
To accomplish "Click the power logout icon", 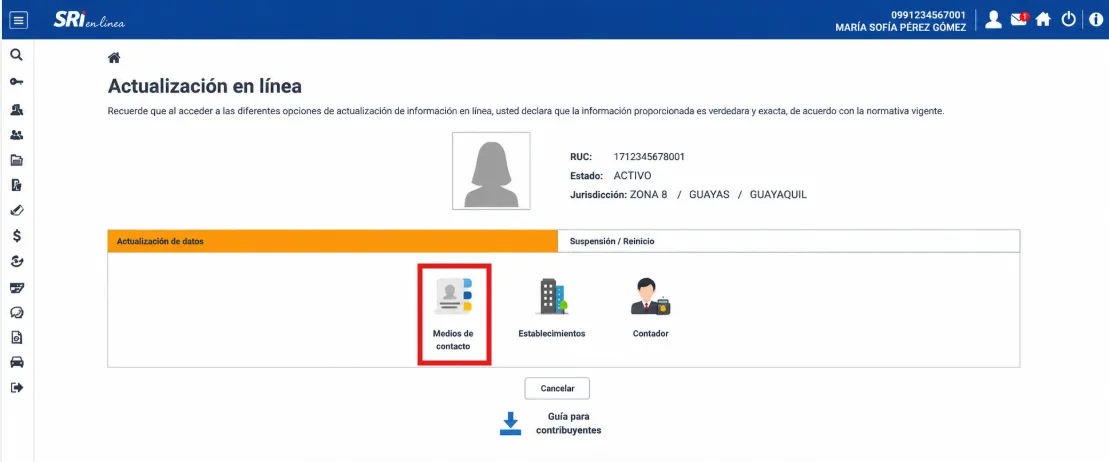I will [x=1068, y=20].
